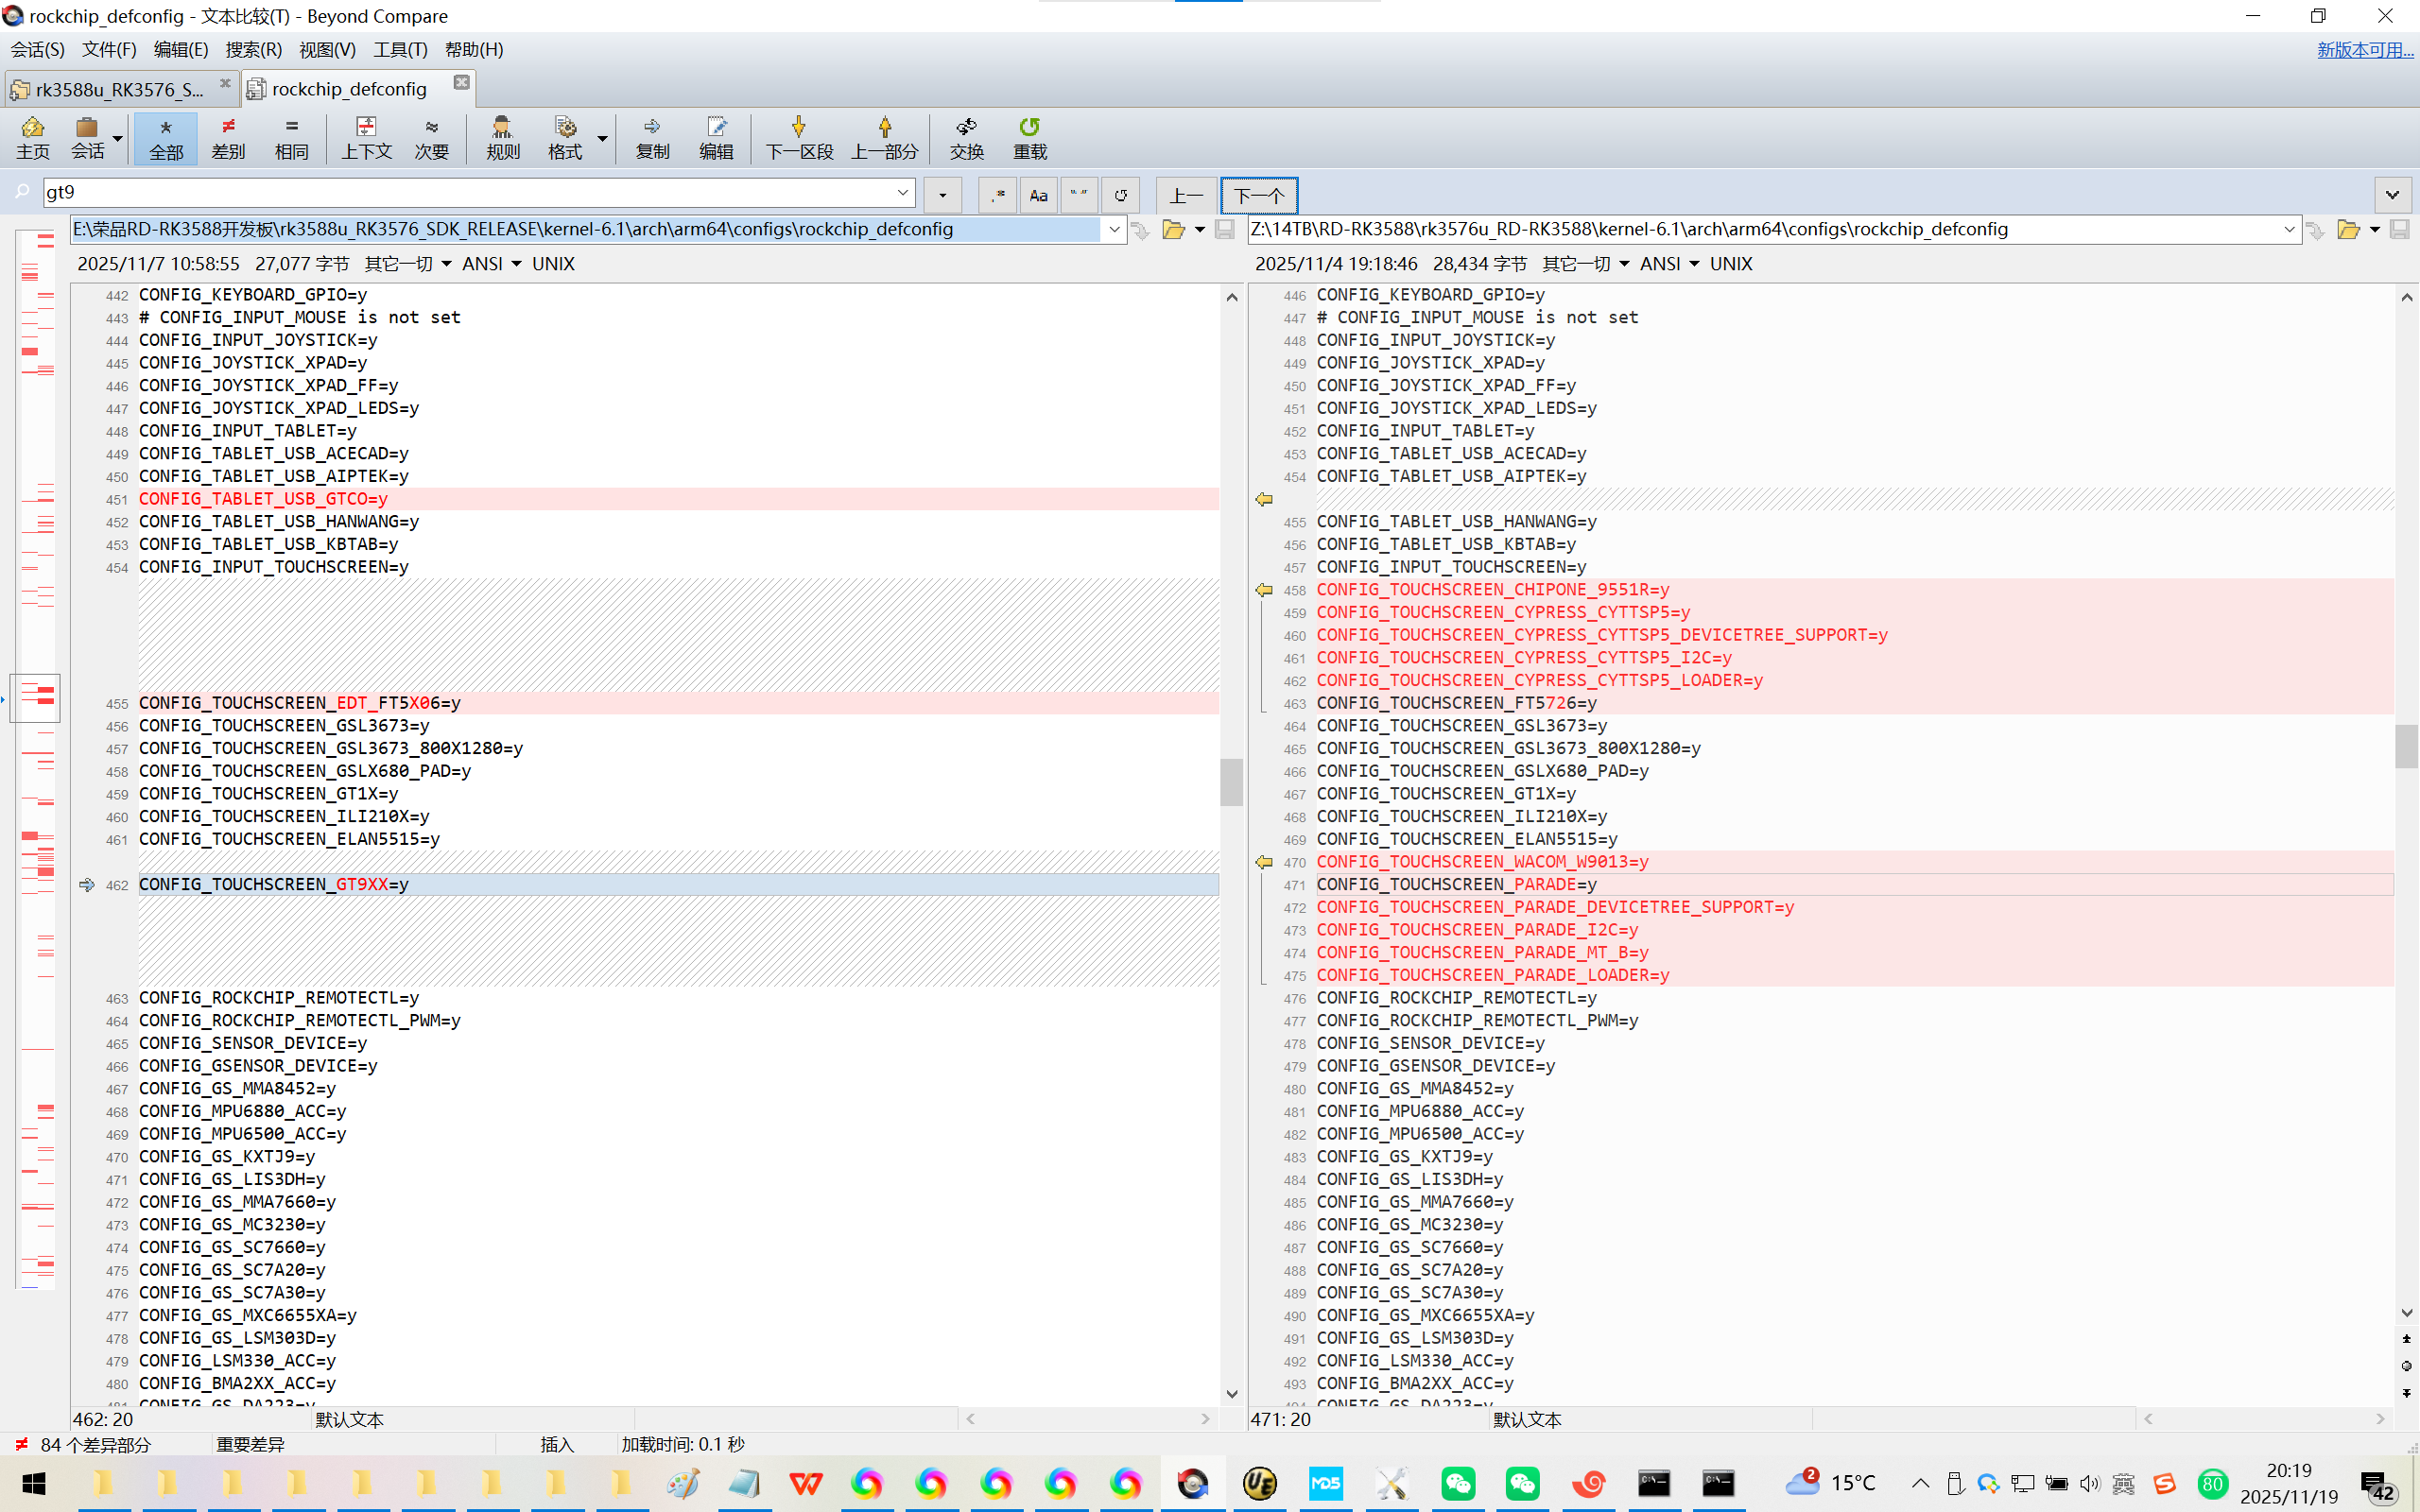
Task: Click the new version available link
Action: pyautogui.click(x=2364, y=50)
